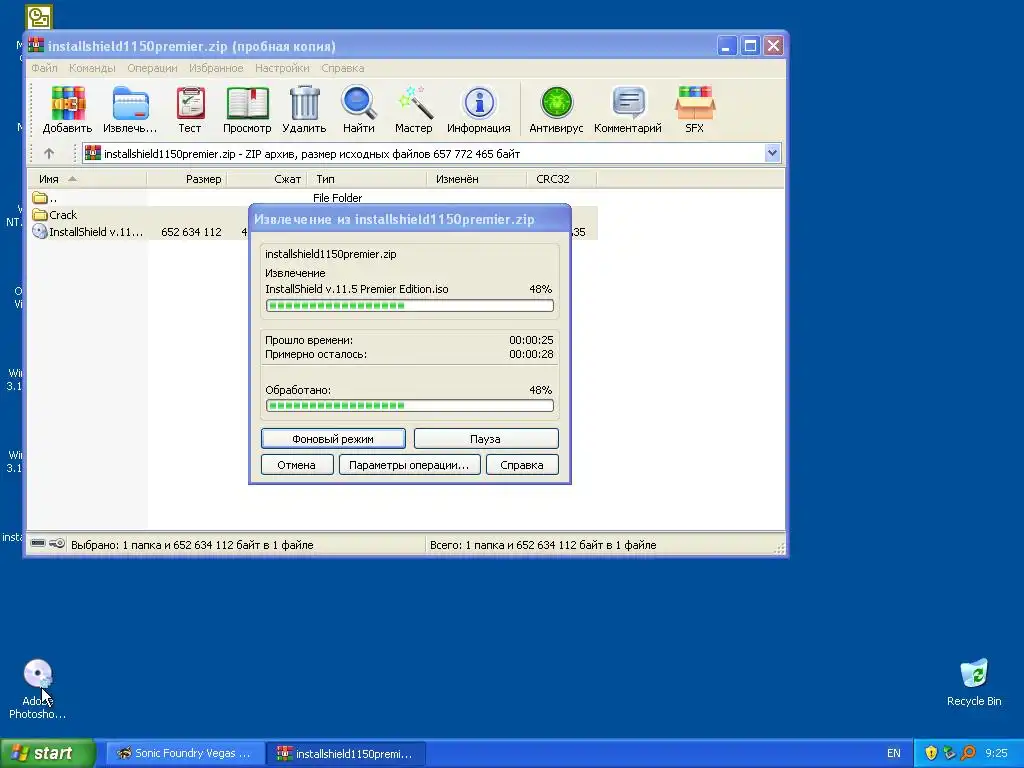Viewport: 1024px width, 768px height.
Task: Click the Извлечь (Extract) toolbar icon
Action: point(130,110)
